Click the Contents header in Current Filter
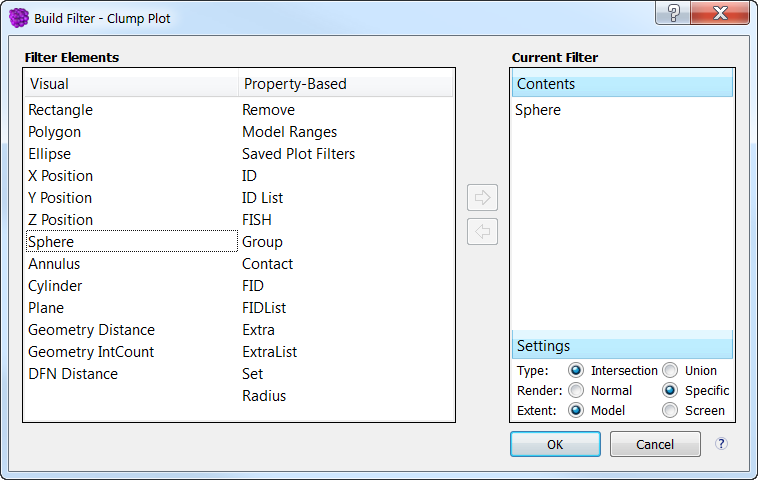 point(622,84)
